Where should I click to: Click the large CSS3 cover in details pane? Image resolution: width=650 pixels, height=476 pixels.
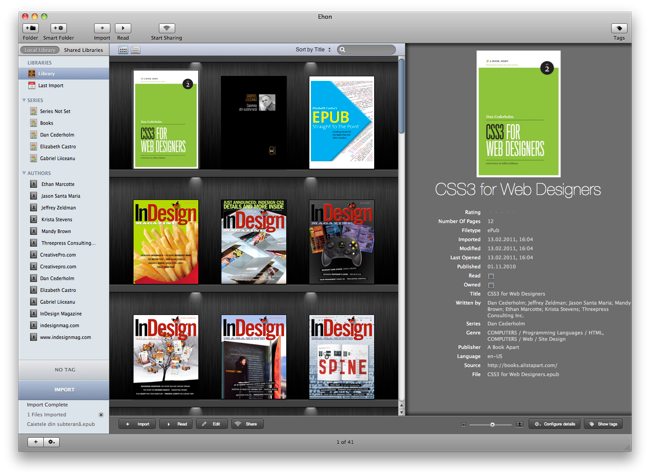[x=518, y=114]
